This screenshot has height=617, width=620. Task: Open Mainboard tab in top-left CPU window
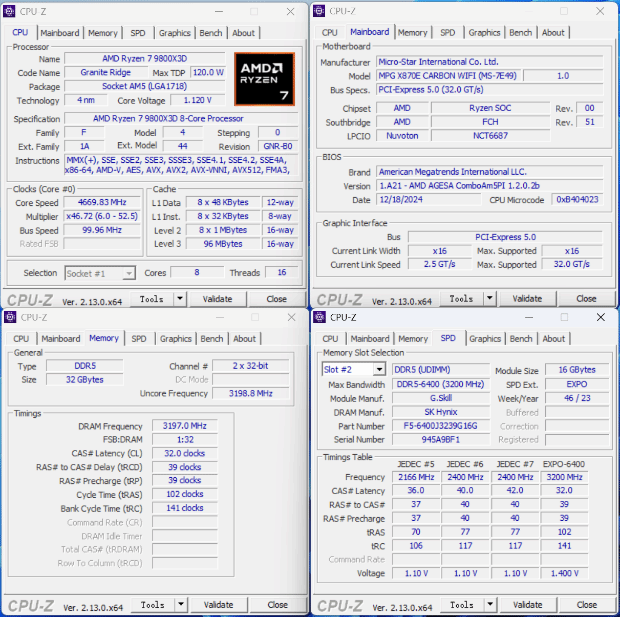pos(60,33)
